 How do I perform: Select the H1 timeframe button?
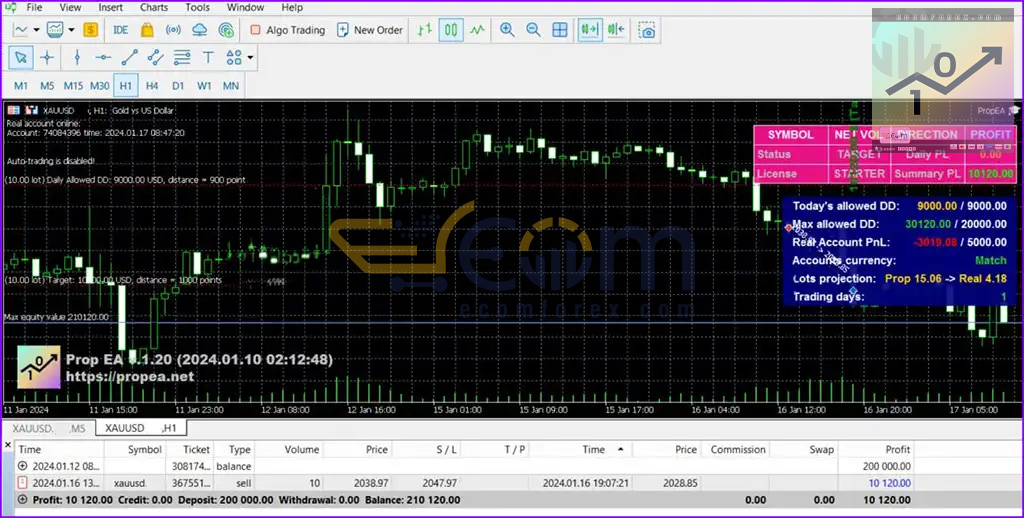click(x=125, y=86)
